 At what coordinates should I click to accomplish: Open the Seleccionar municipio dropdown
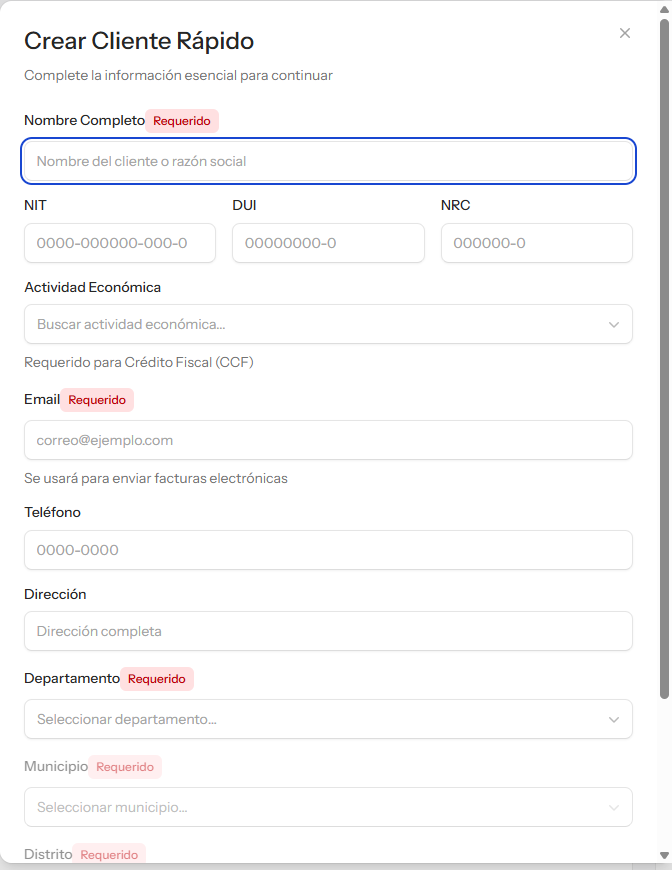[x=329, y=807]
